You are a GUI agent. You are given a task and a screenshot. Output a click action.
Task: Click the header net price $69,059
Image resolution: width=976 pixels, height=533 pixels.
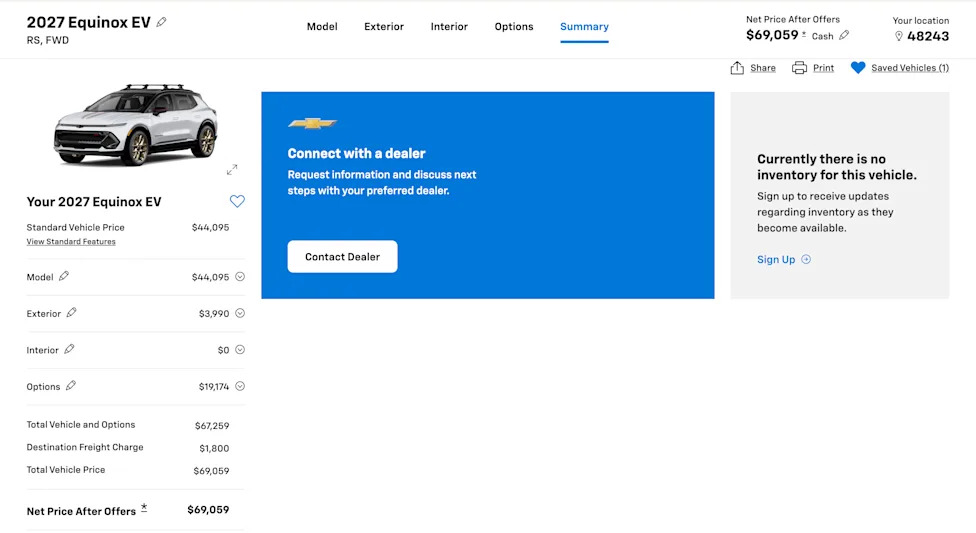tap(772, 35)
